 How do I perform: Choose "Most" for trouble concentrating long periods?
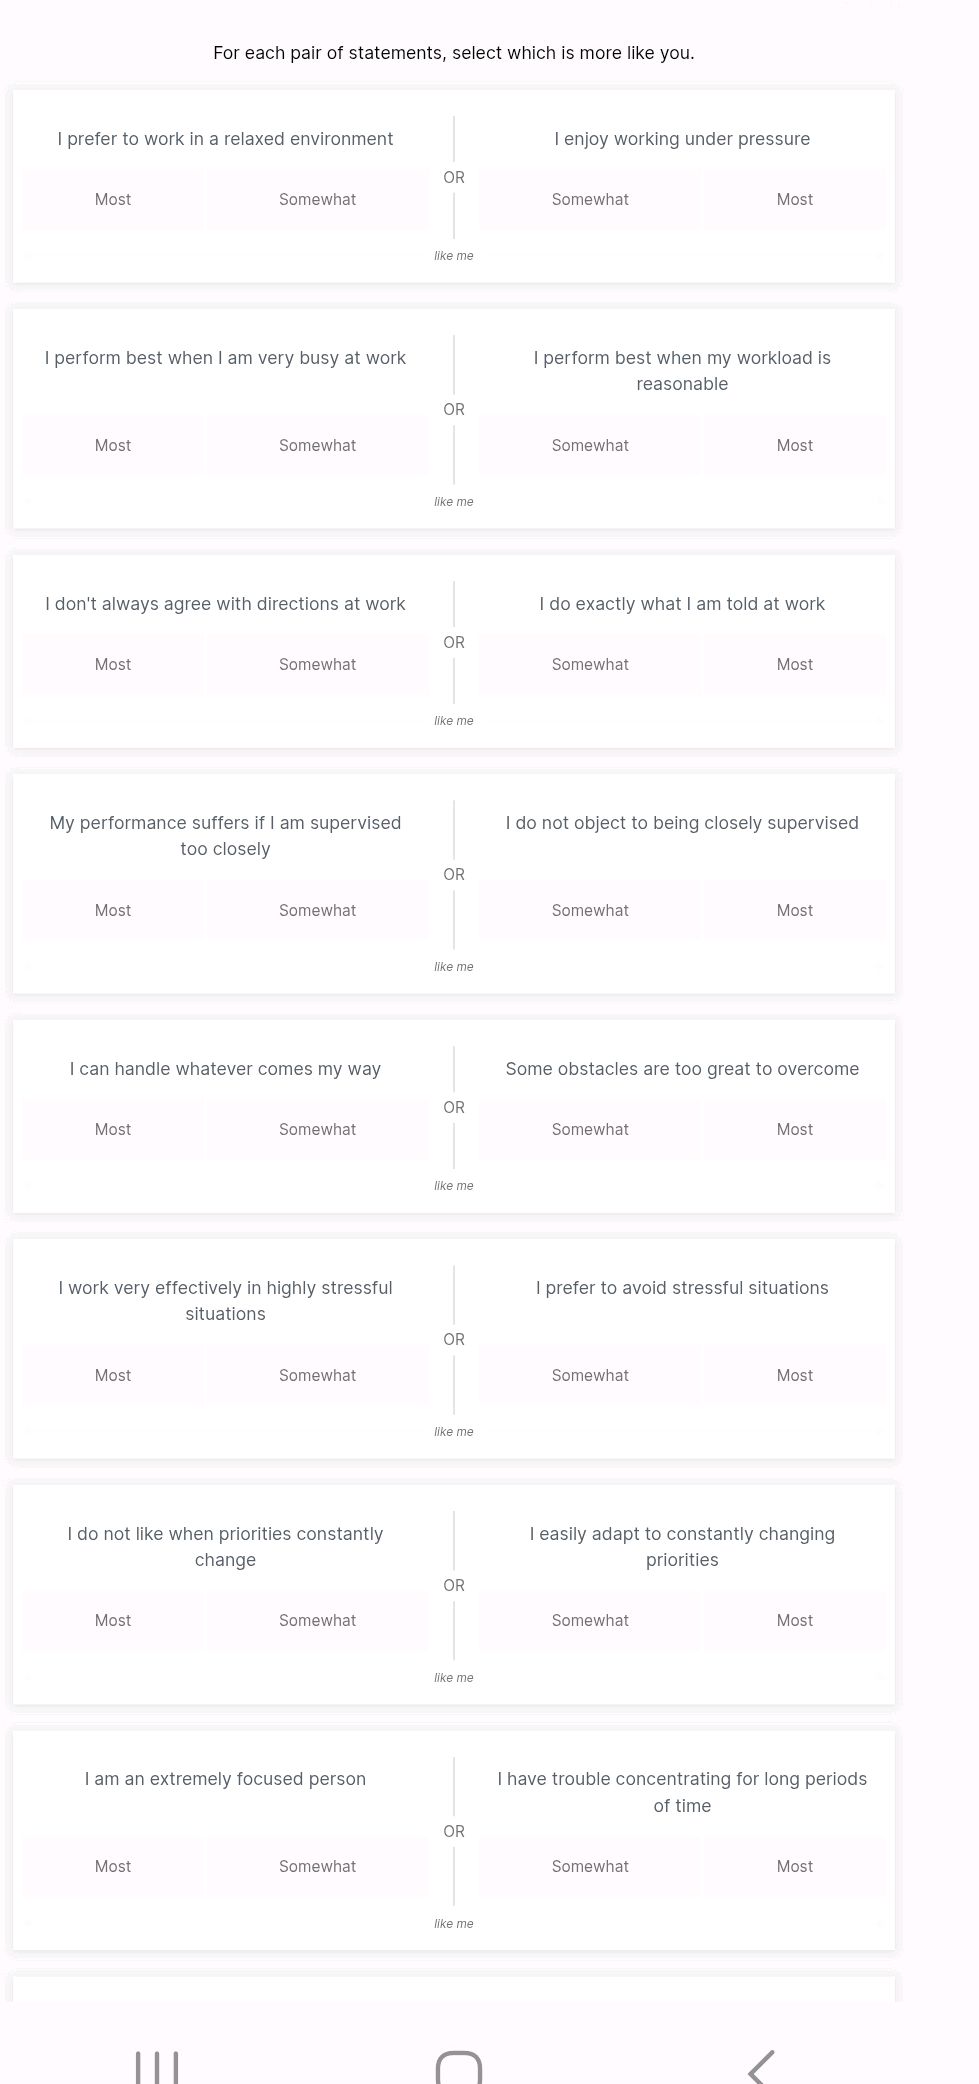point(794,1866)
